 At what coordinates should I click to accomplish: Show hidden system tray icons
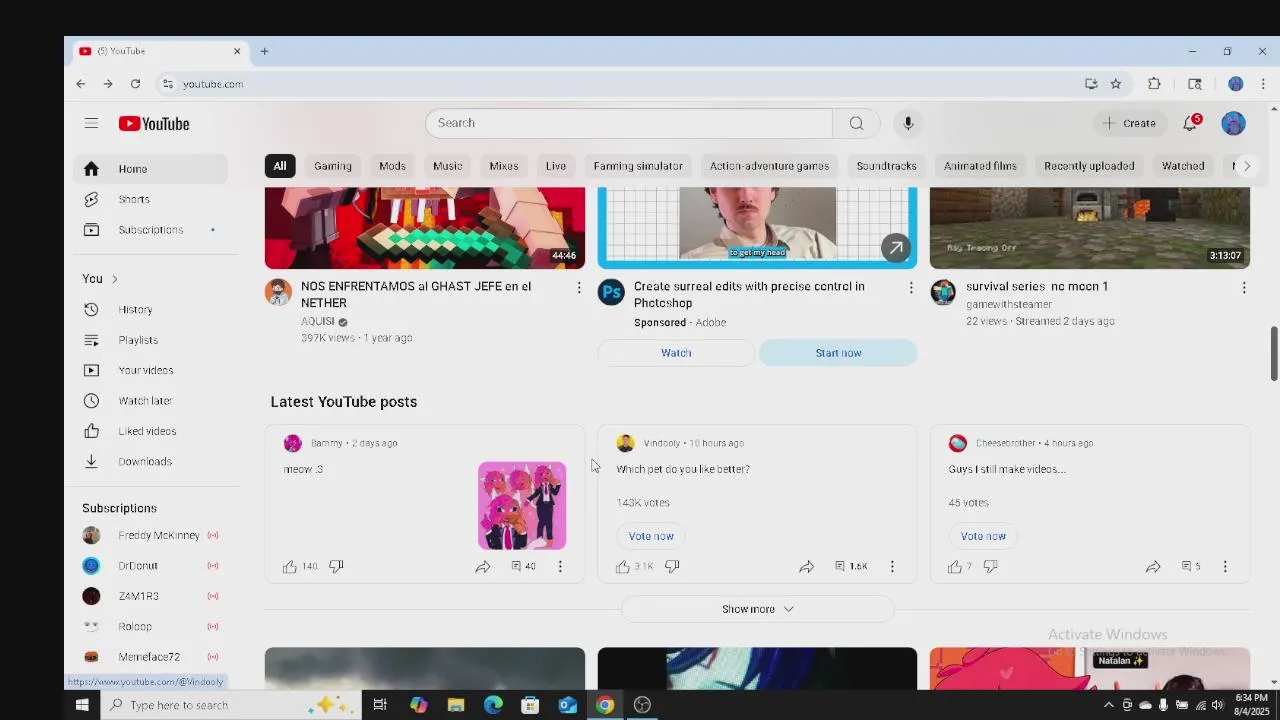(x=1108, y=705)
